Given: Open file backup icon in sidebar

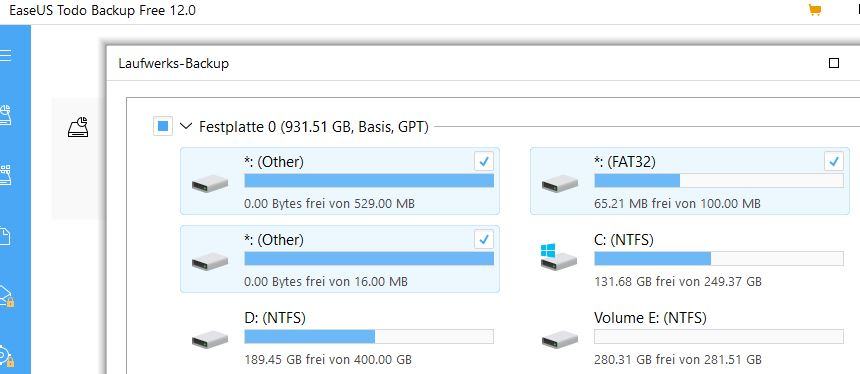Looking at the screenshot, I should [5, 236].
